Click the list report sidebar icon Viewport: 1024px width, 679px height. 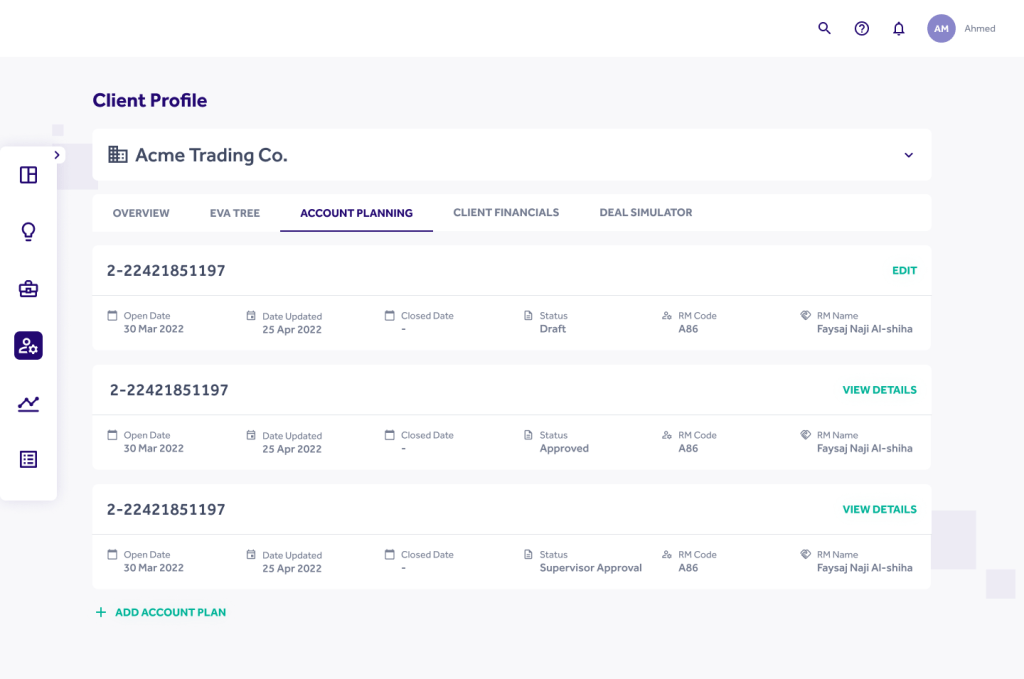click(x=28, y=459)
